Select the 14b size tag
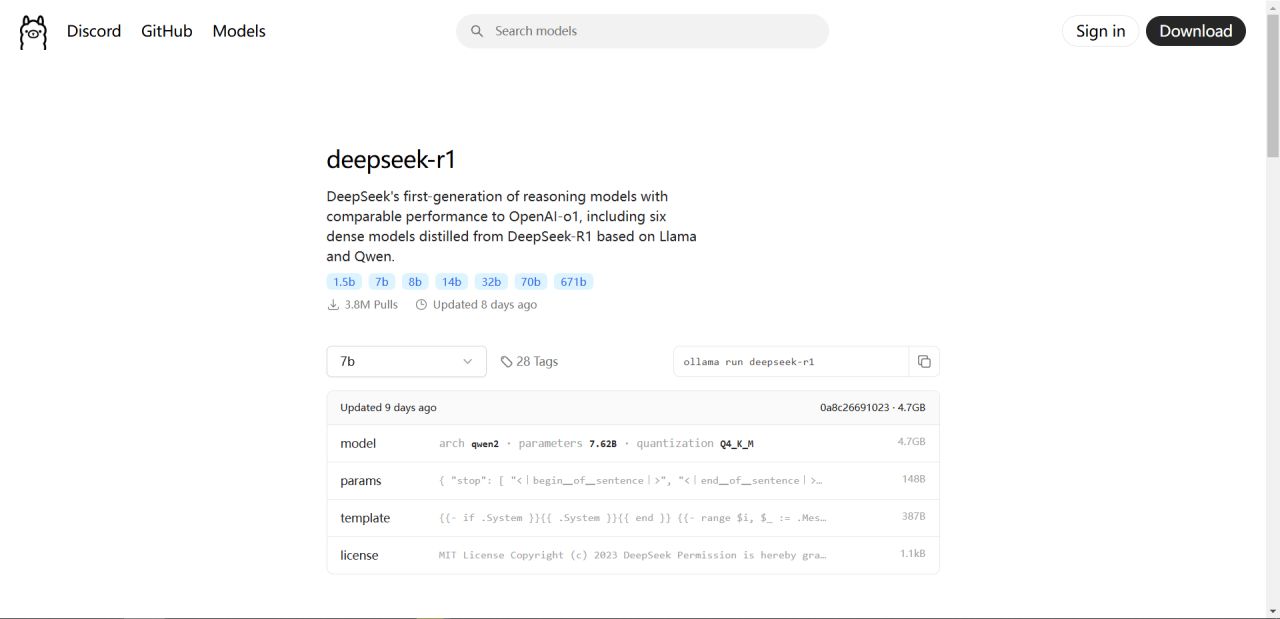Image resolution: width=1280 pixels, height=619 pixels. [x=452, y=282]
